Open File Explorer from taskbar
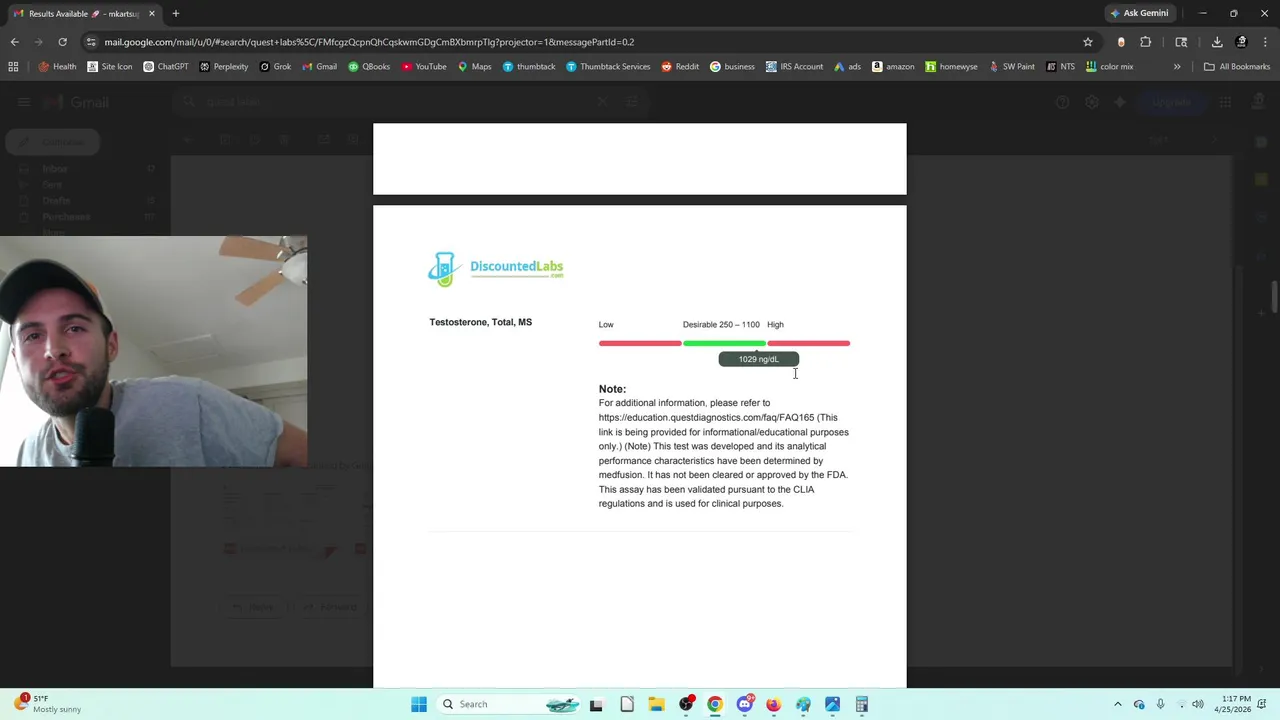Image resolution: width=1280 pixels, height=720 pixels. (656, 704)
